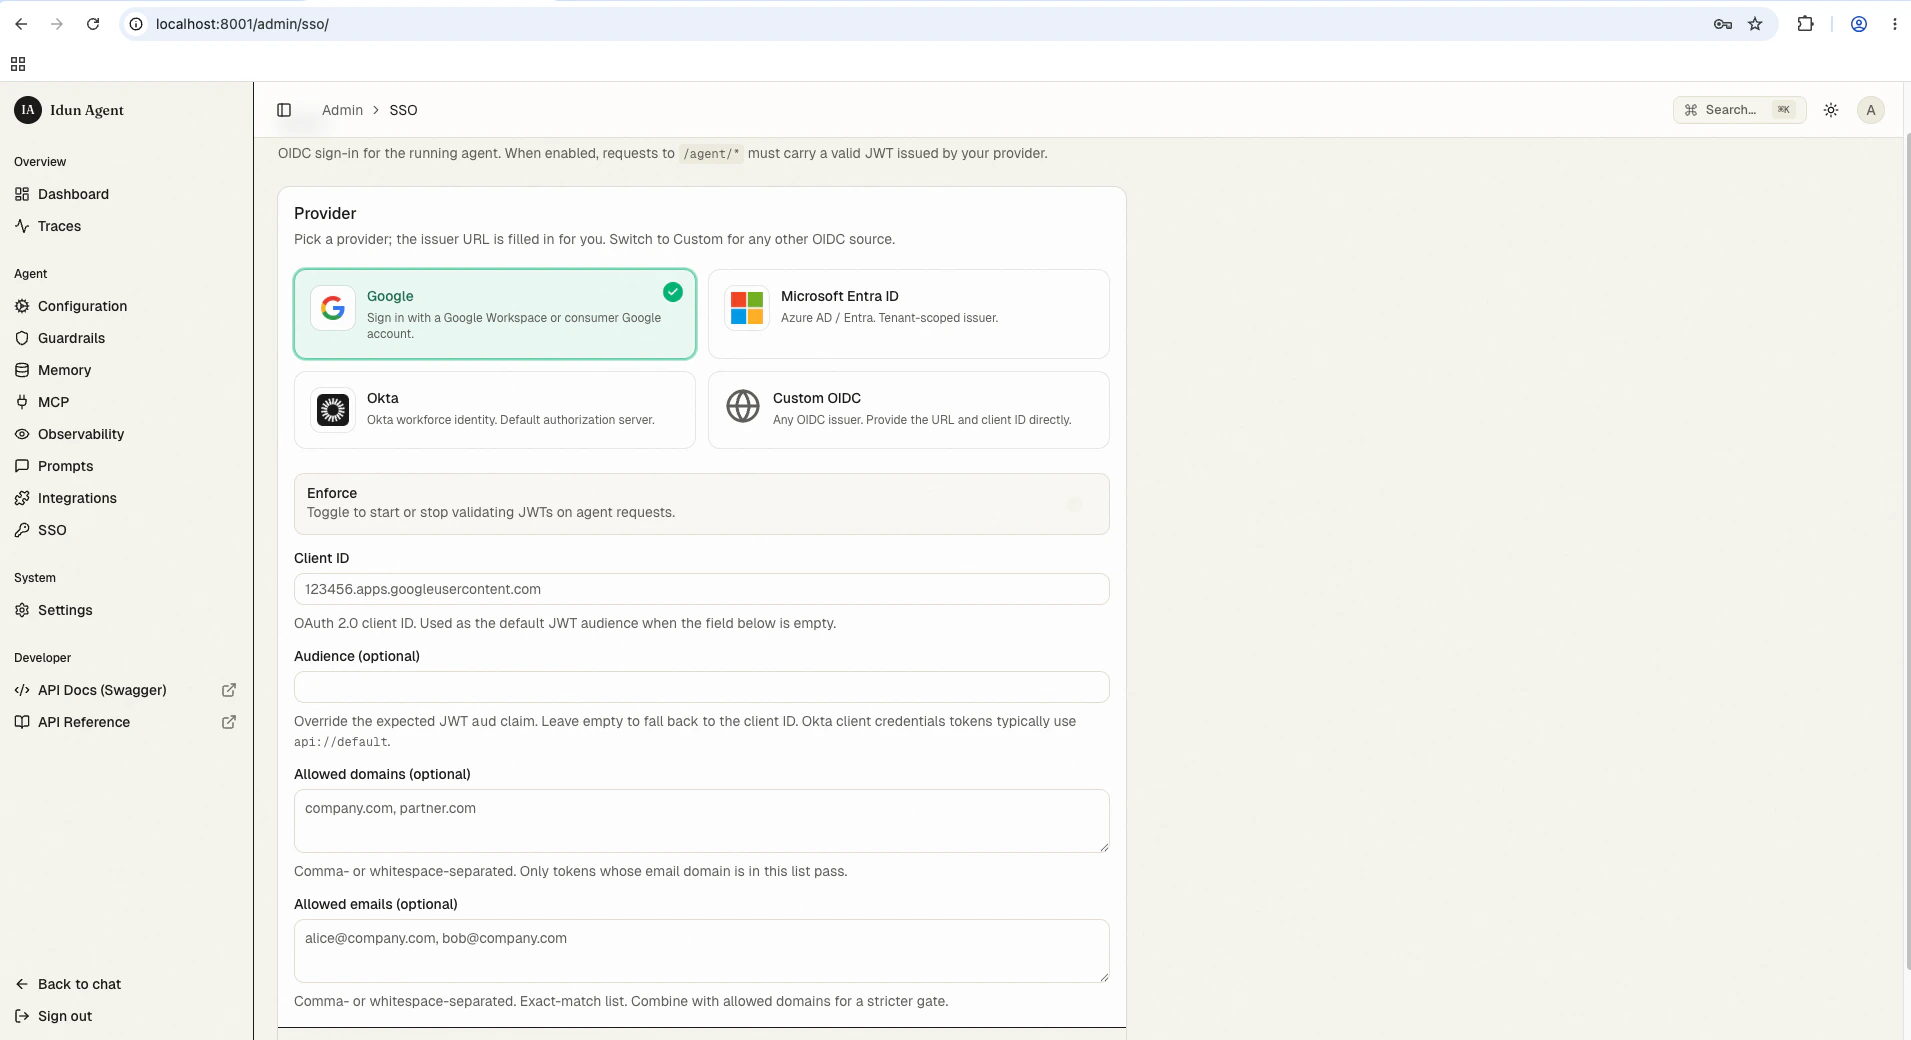Click the Client ID input field
This screenshot has height=1040, width=1911.
702,589
